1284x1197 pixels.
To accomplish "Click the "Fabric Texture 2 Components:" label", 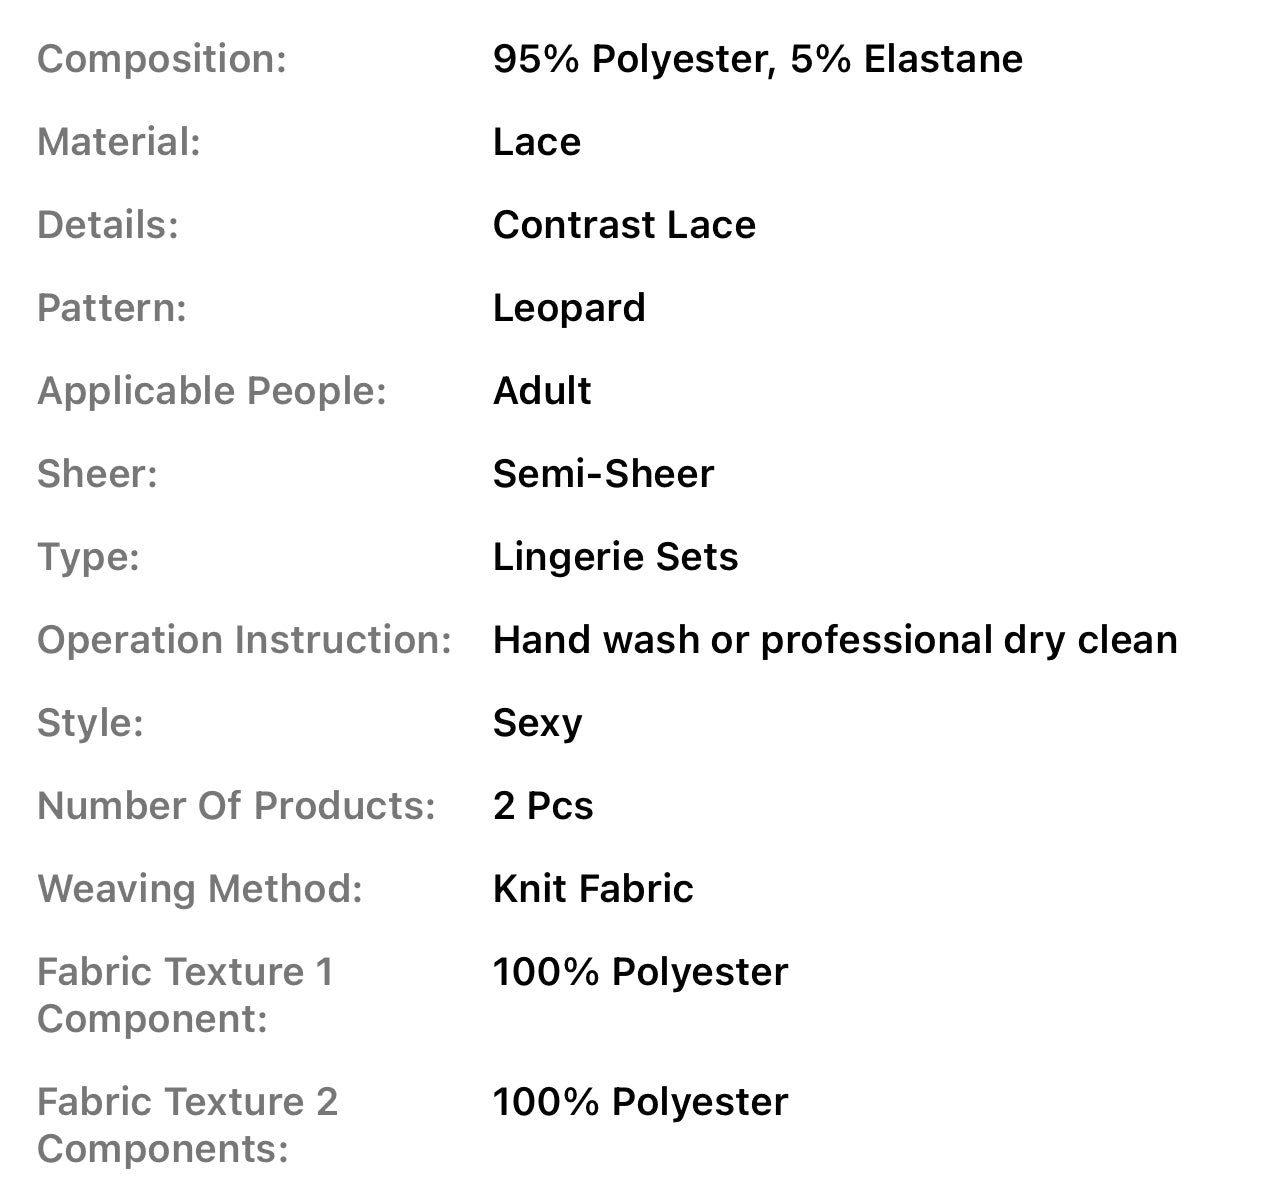I will (188, 1125).
